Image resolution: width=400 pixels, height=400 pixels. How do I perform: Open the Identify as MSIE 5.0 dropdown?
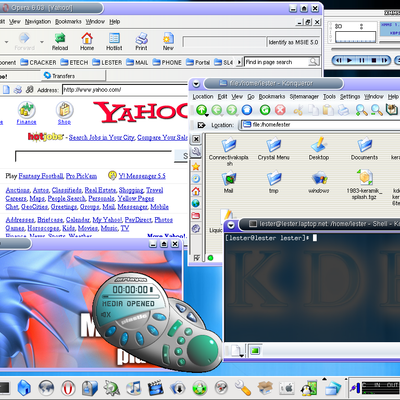point(293,42)
